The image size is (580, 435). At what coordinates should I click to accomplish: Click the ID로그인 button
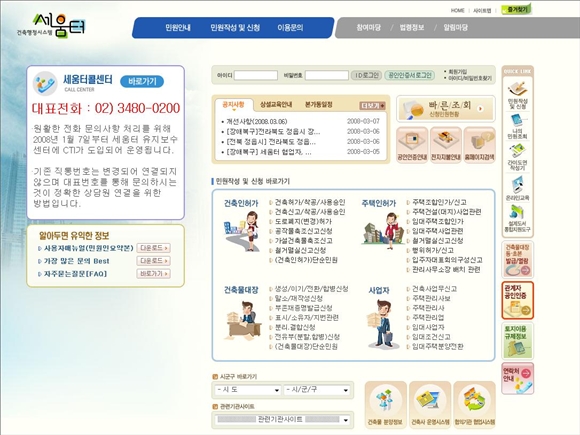click(x=366, y=75)
